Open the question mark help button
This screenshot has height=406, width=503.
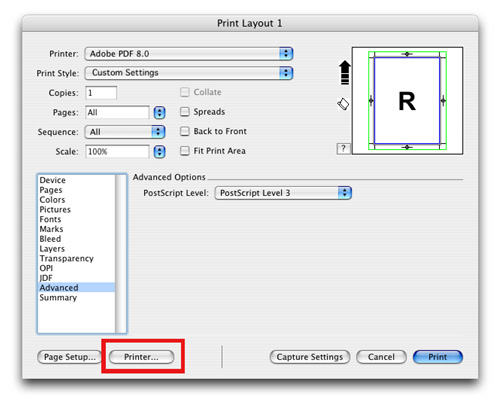coord(343,149)
